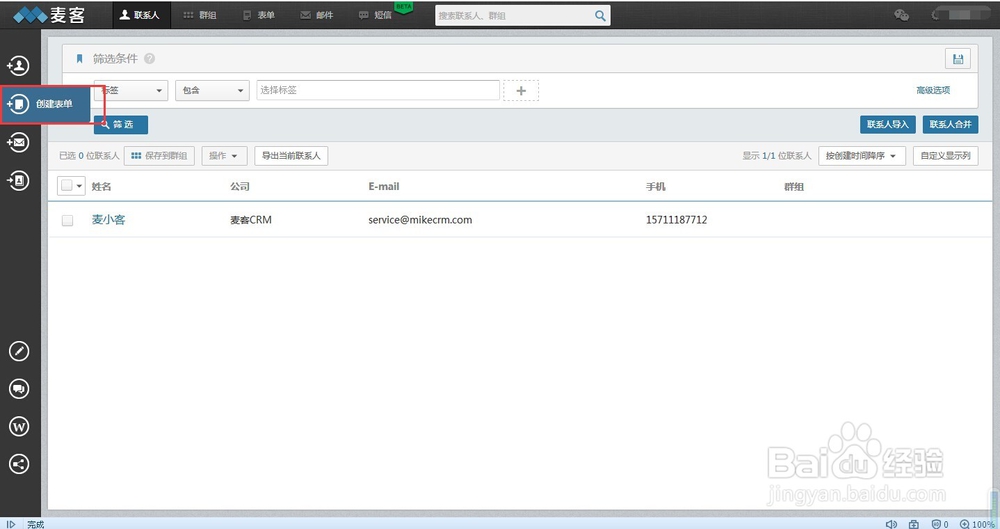Click the shield icon in status bar
Viewport: 1000px width, 529px height.
click(936, 524)
